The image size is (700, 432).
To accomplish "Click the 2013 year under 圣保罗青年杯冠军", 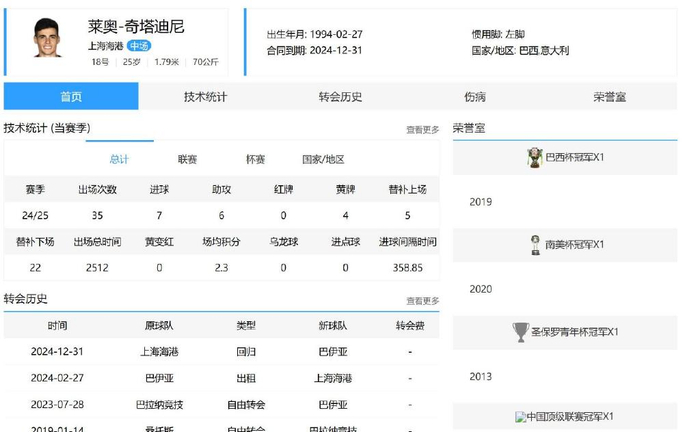I will (x=480, y=377).
